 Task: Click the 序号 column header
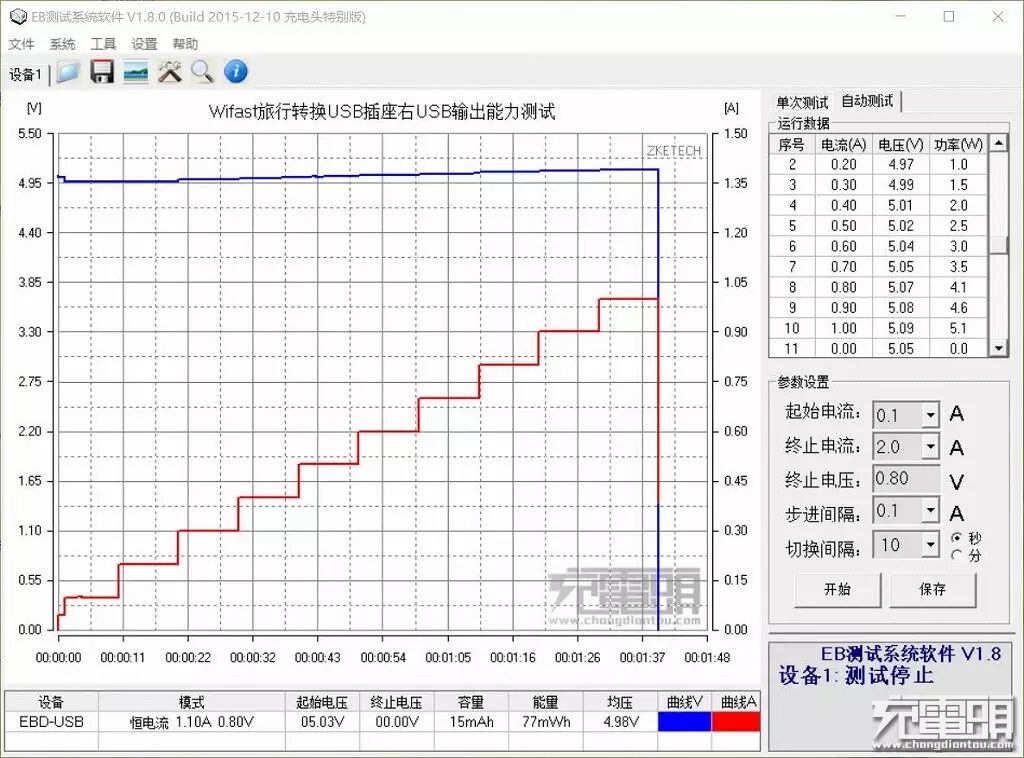792,144
